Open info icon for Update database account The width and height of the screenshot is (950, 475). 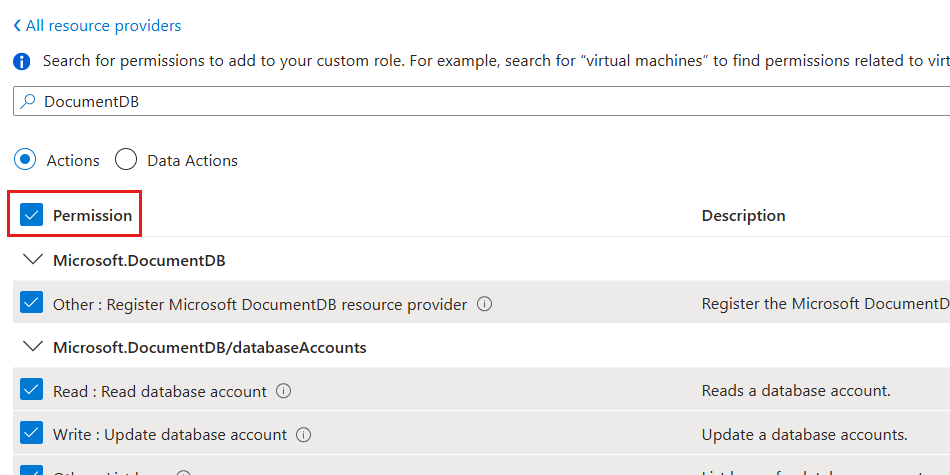(304, 435)
